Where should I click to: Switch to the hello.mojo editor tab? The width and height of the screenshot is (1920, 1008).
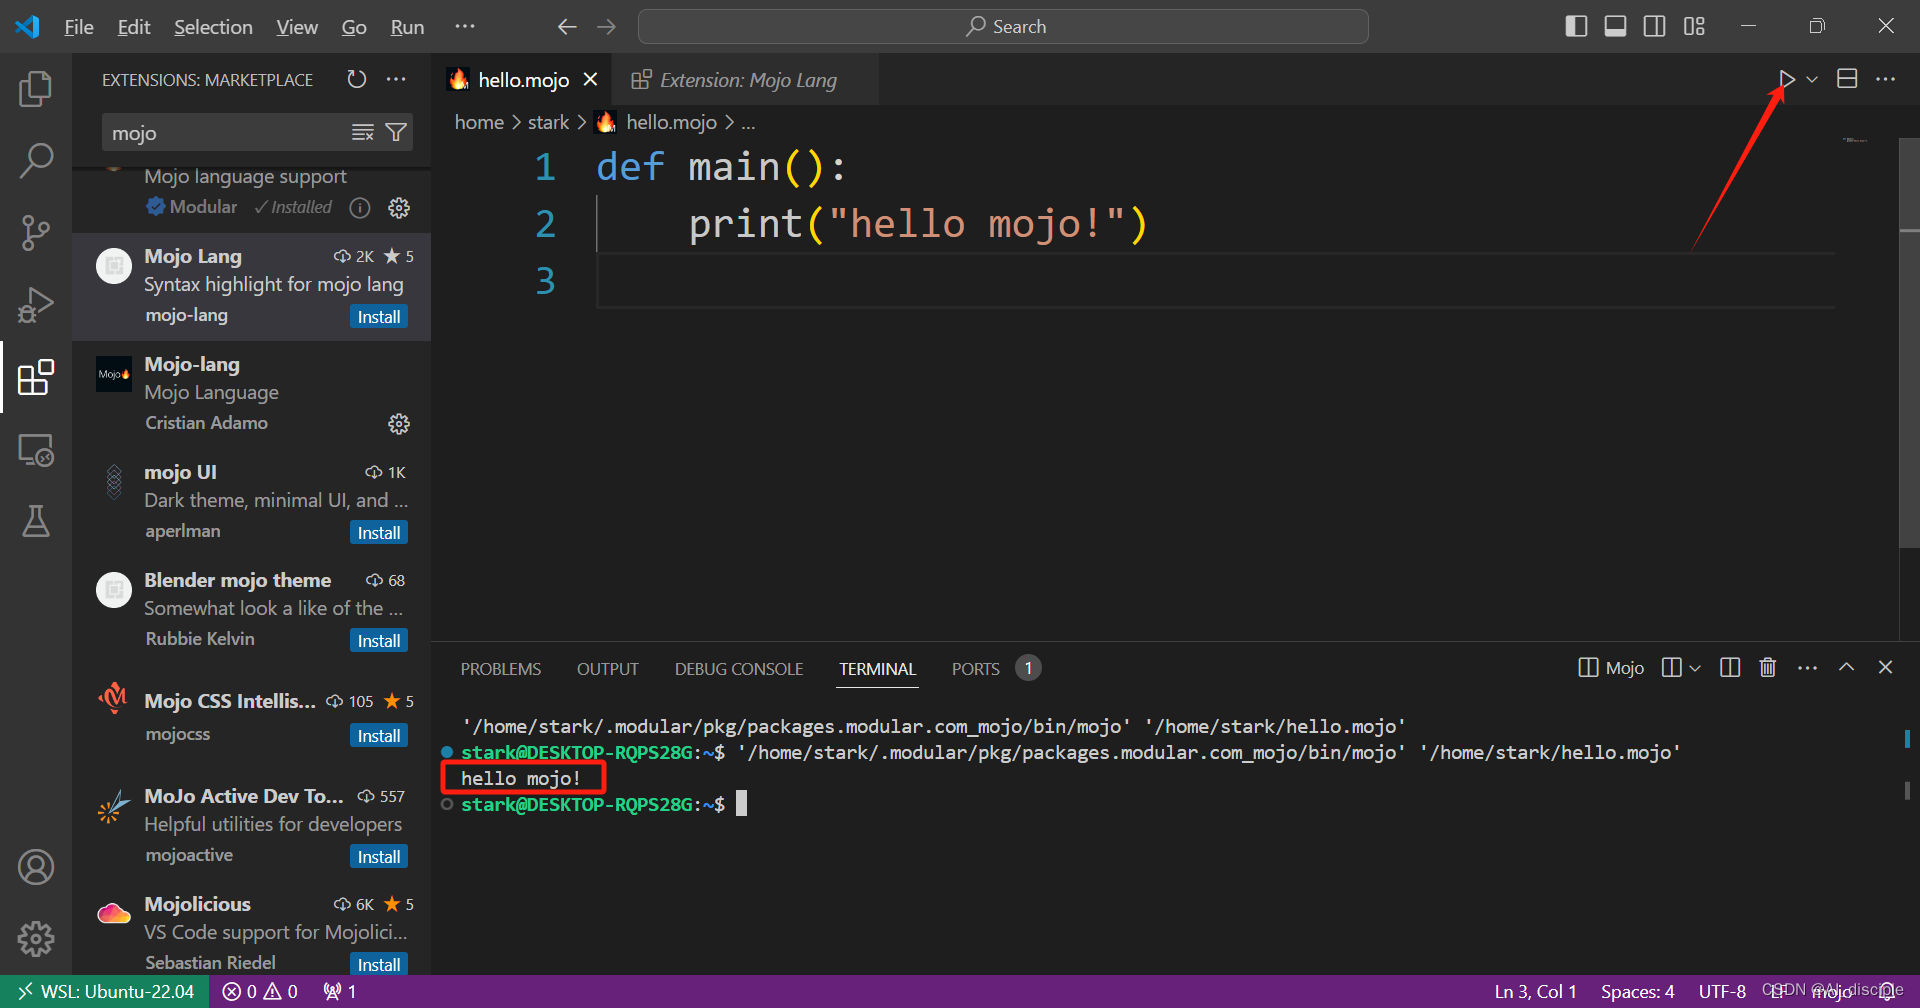[523, 80]
